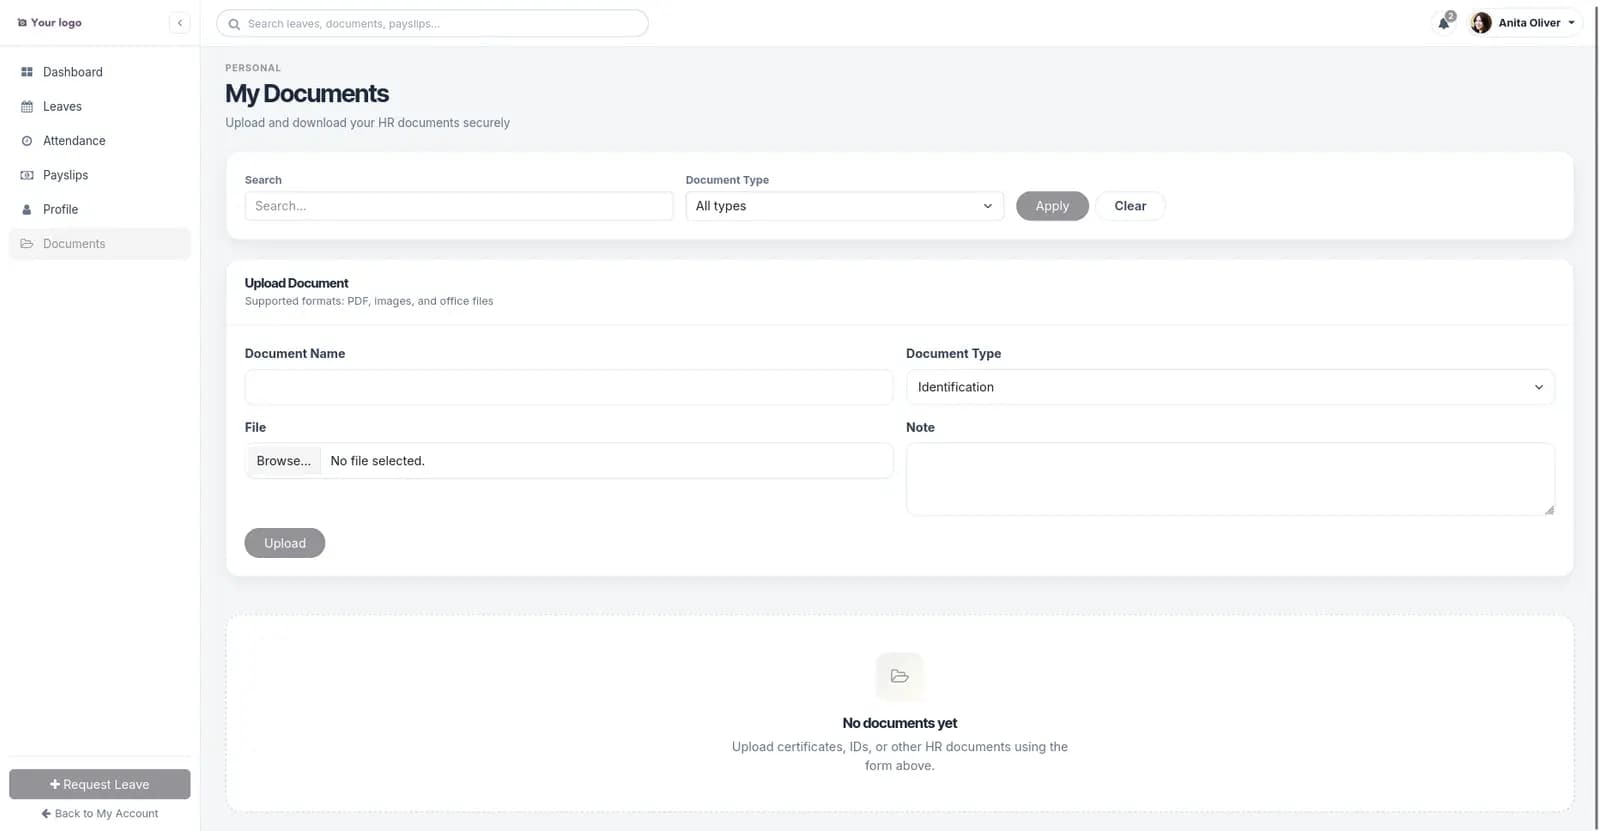Click the 'No file selected.' text

pyautogui.click(x=377, y=461)
